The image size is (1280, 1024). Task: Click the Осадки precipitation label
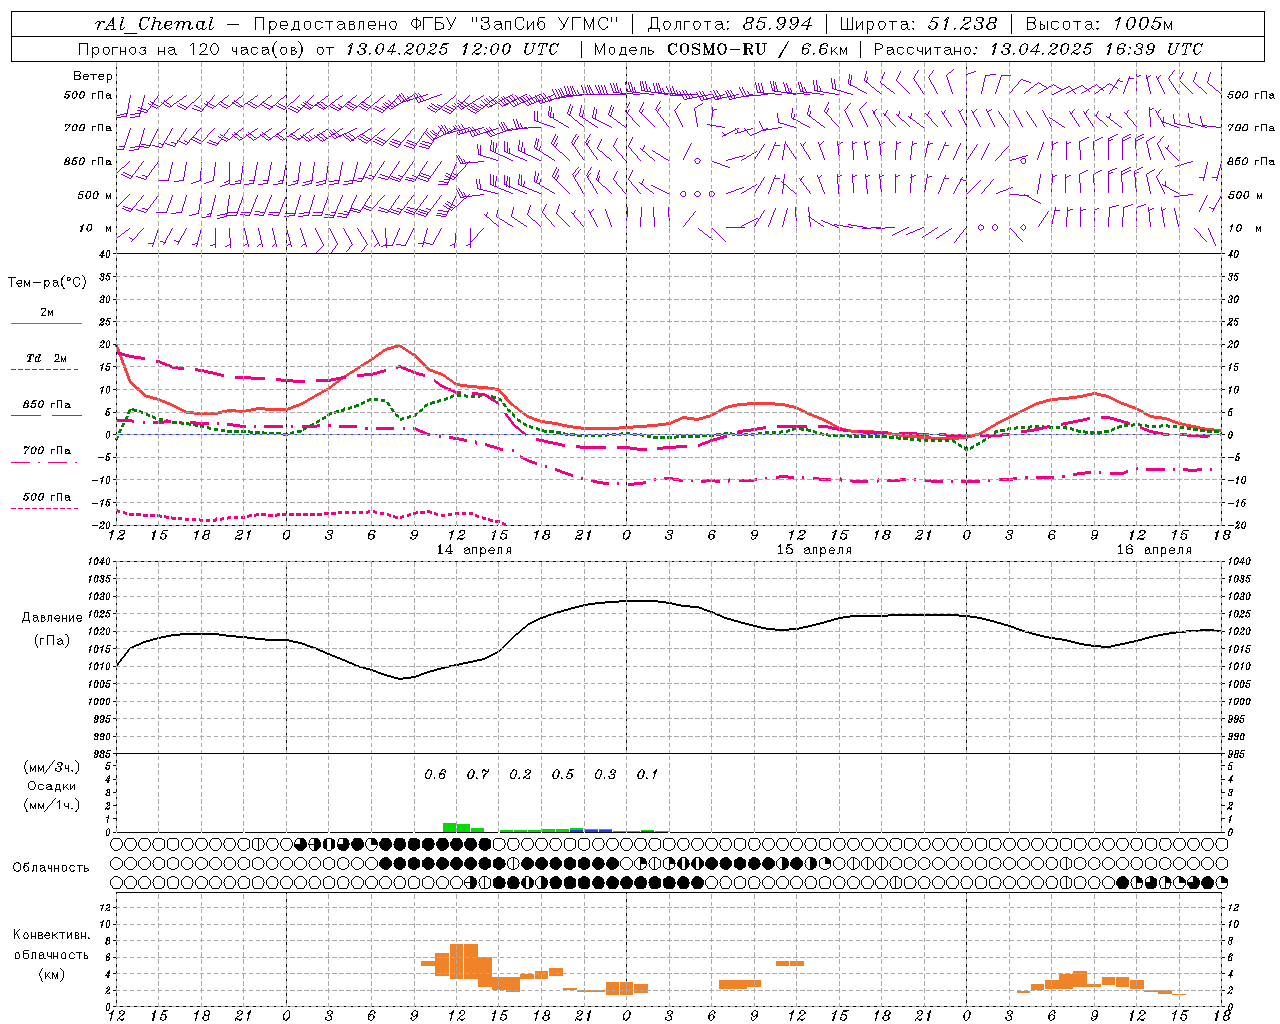click(52, 786)
